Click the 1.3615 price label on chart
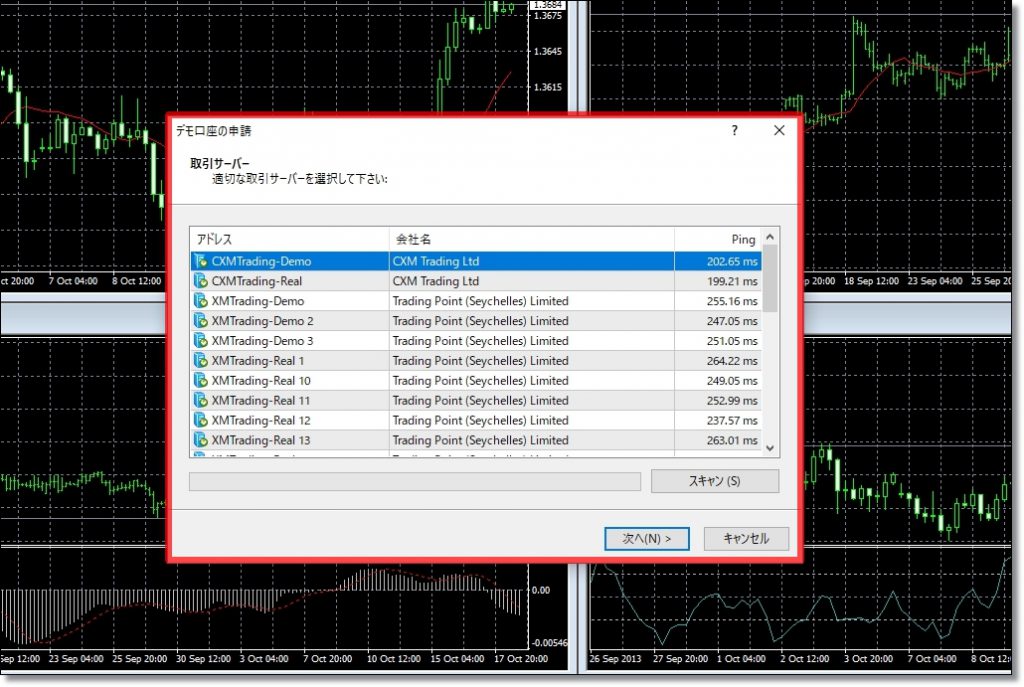Viewport: 1024px width, 687px height. (547, 87)
